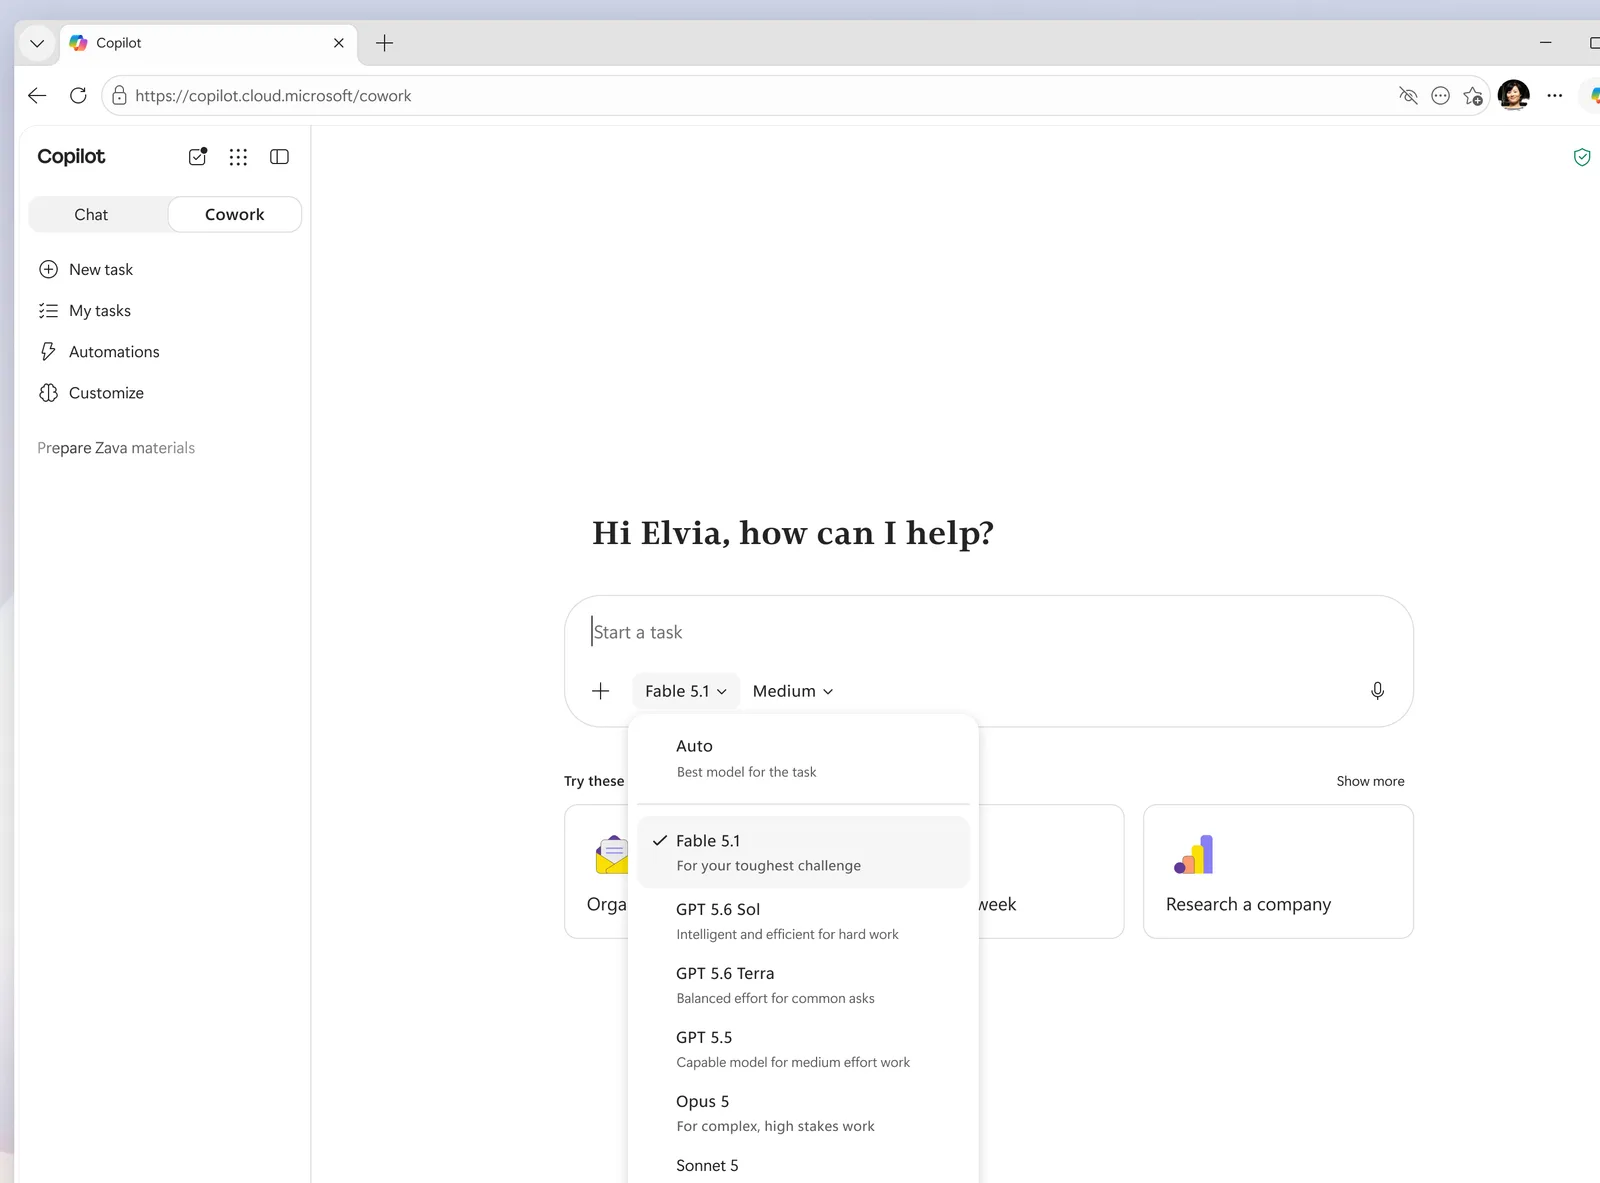
Task: Choose GPT 5.5 model
Action: (803, 1049)
